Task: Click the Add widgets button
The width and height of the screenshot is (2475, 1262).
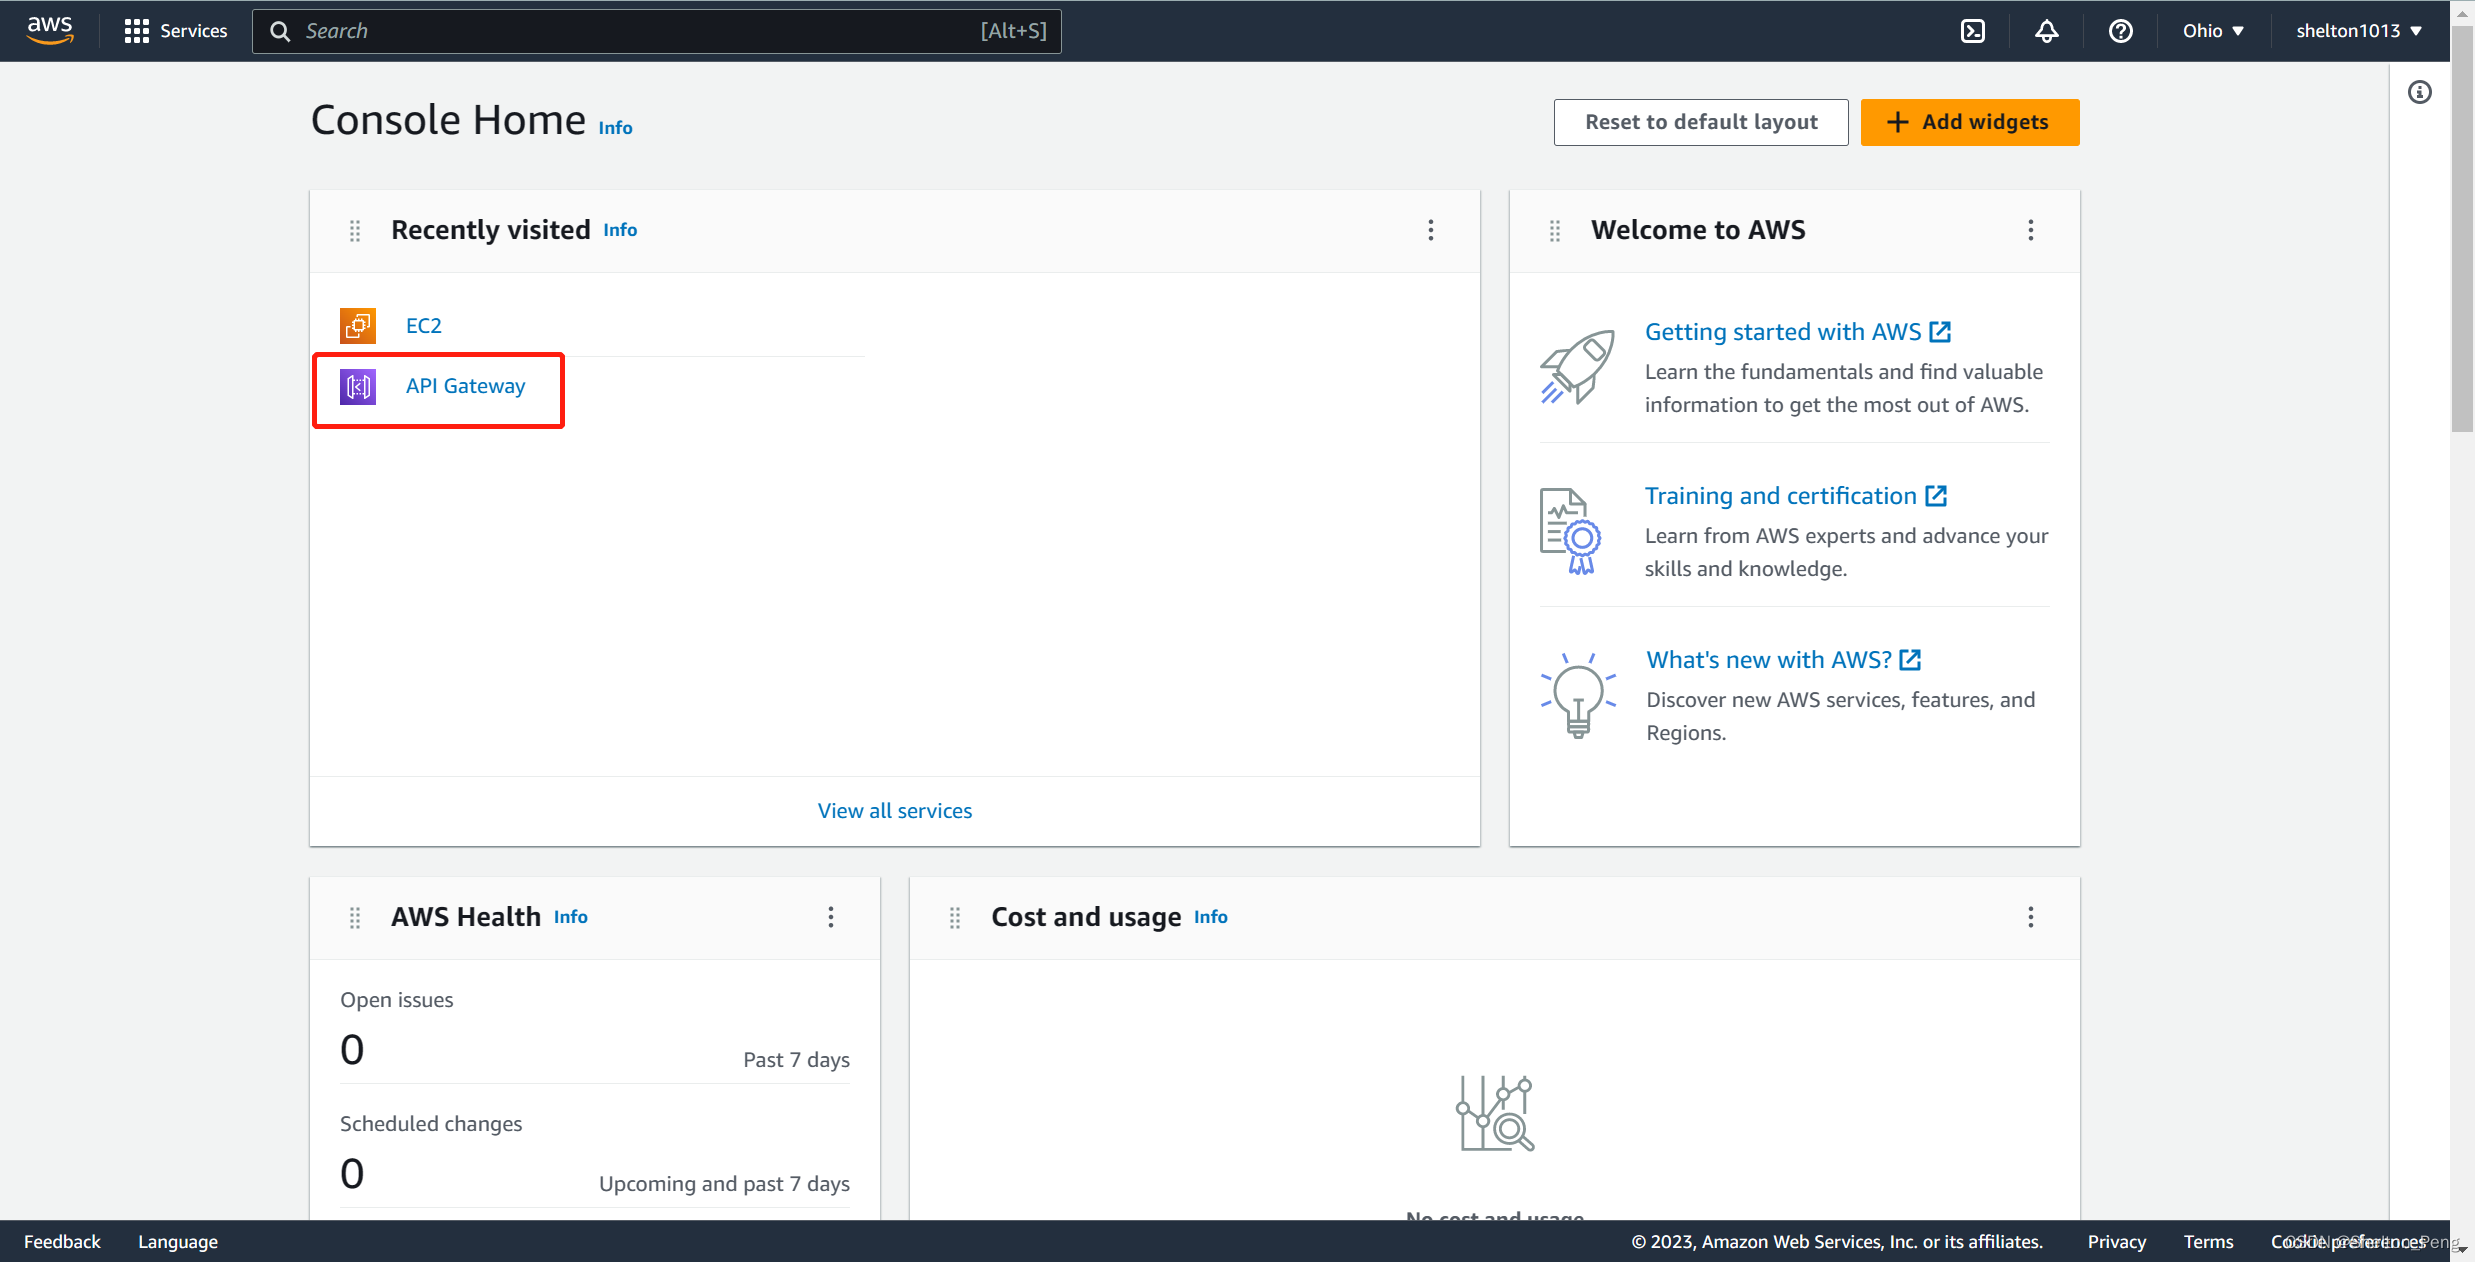Action: (x=1969, y=122)
